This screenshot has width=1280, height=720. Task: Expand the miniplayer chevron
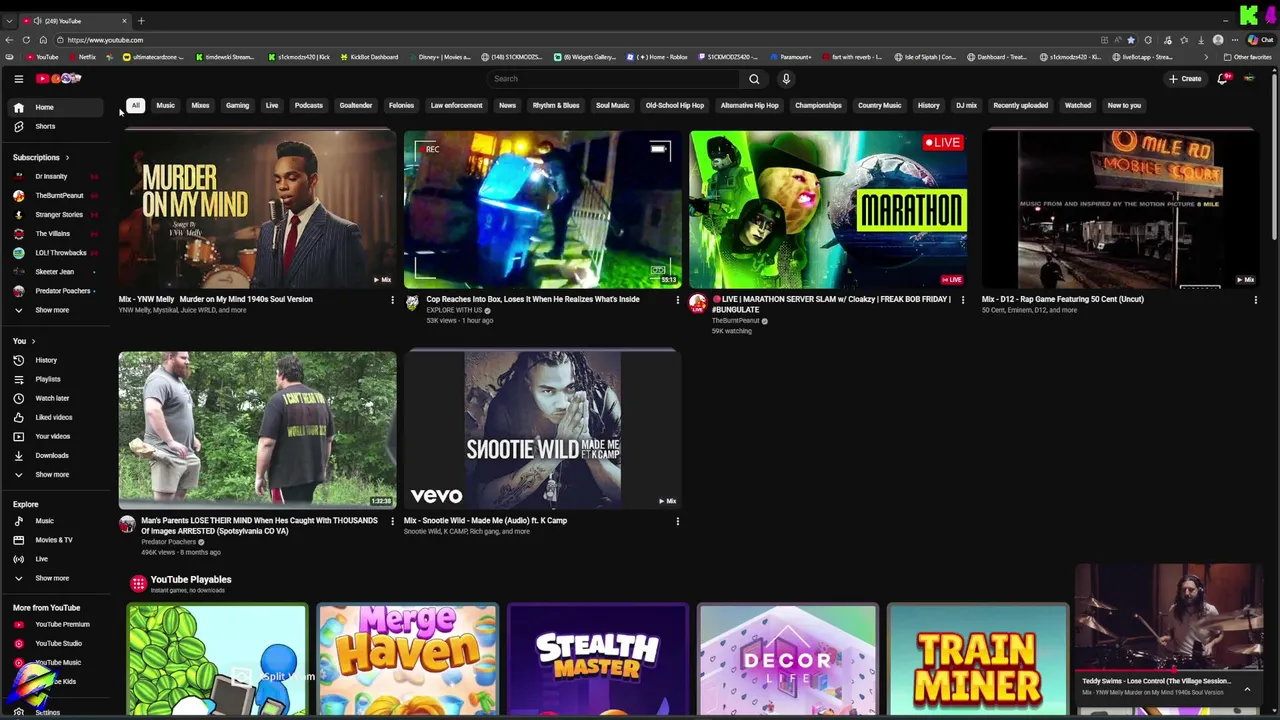click(x=1247, y=689)
